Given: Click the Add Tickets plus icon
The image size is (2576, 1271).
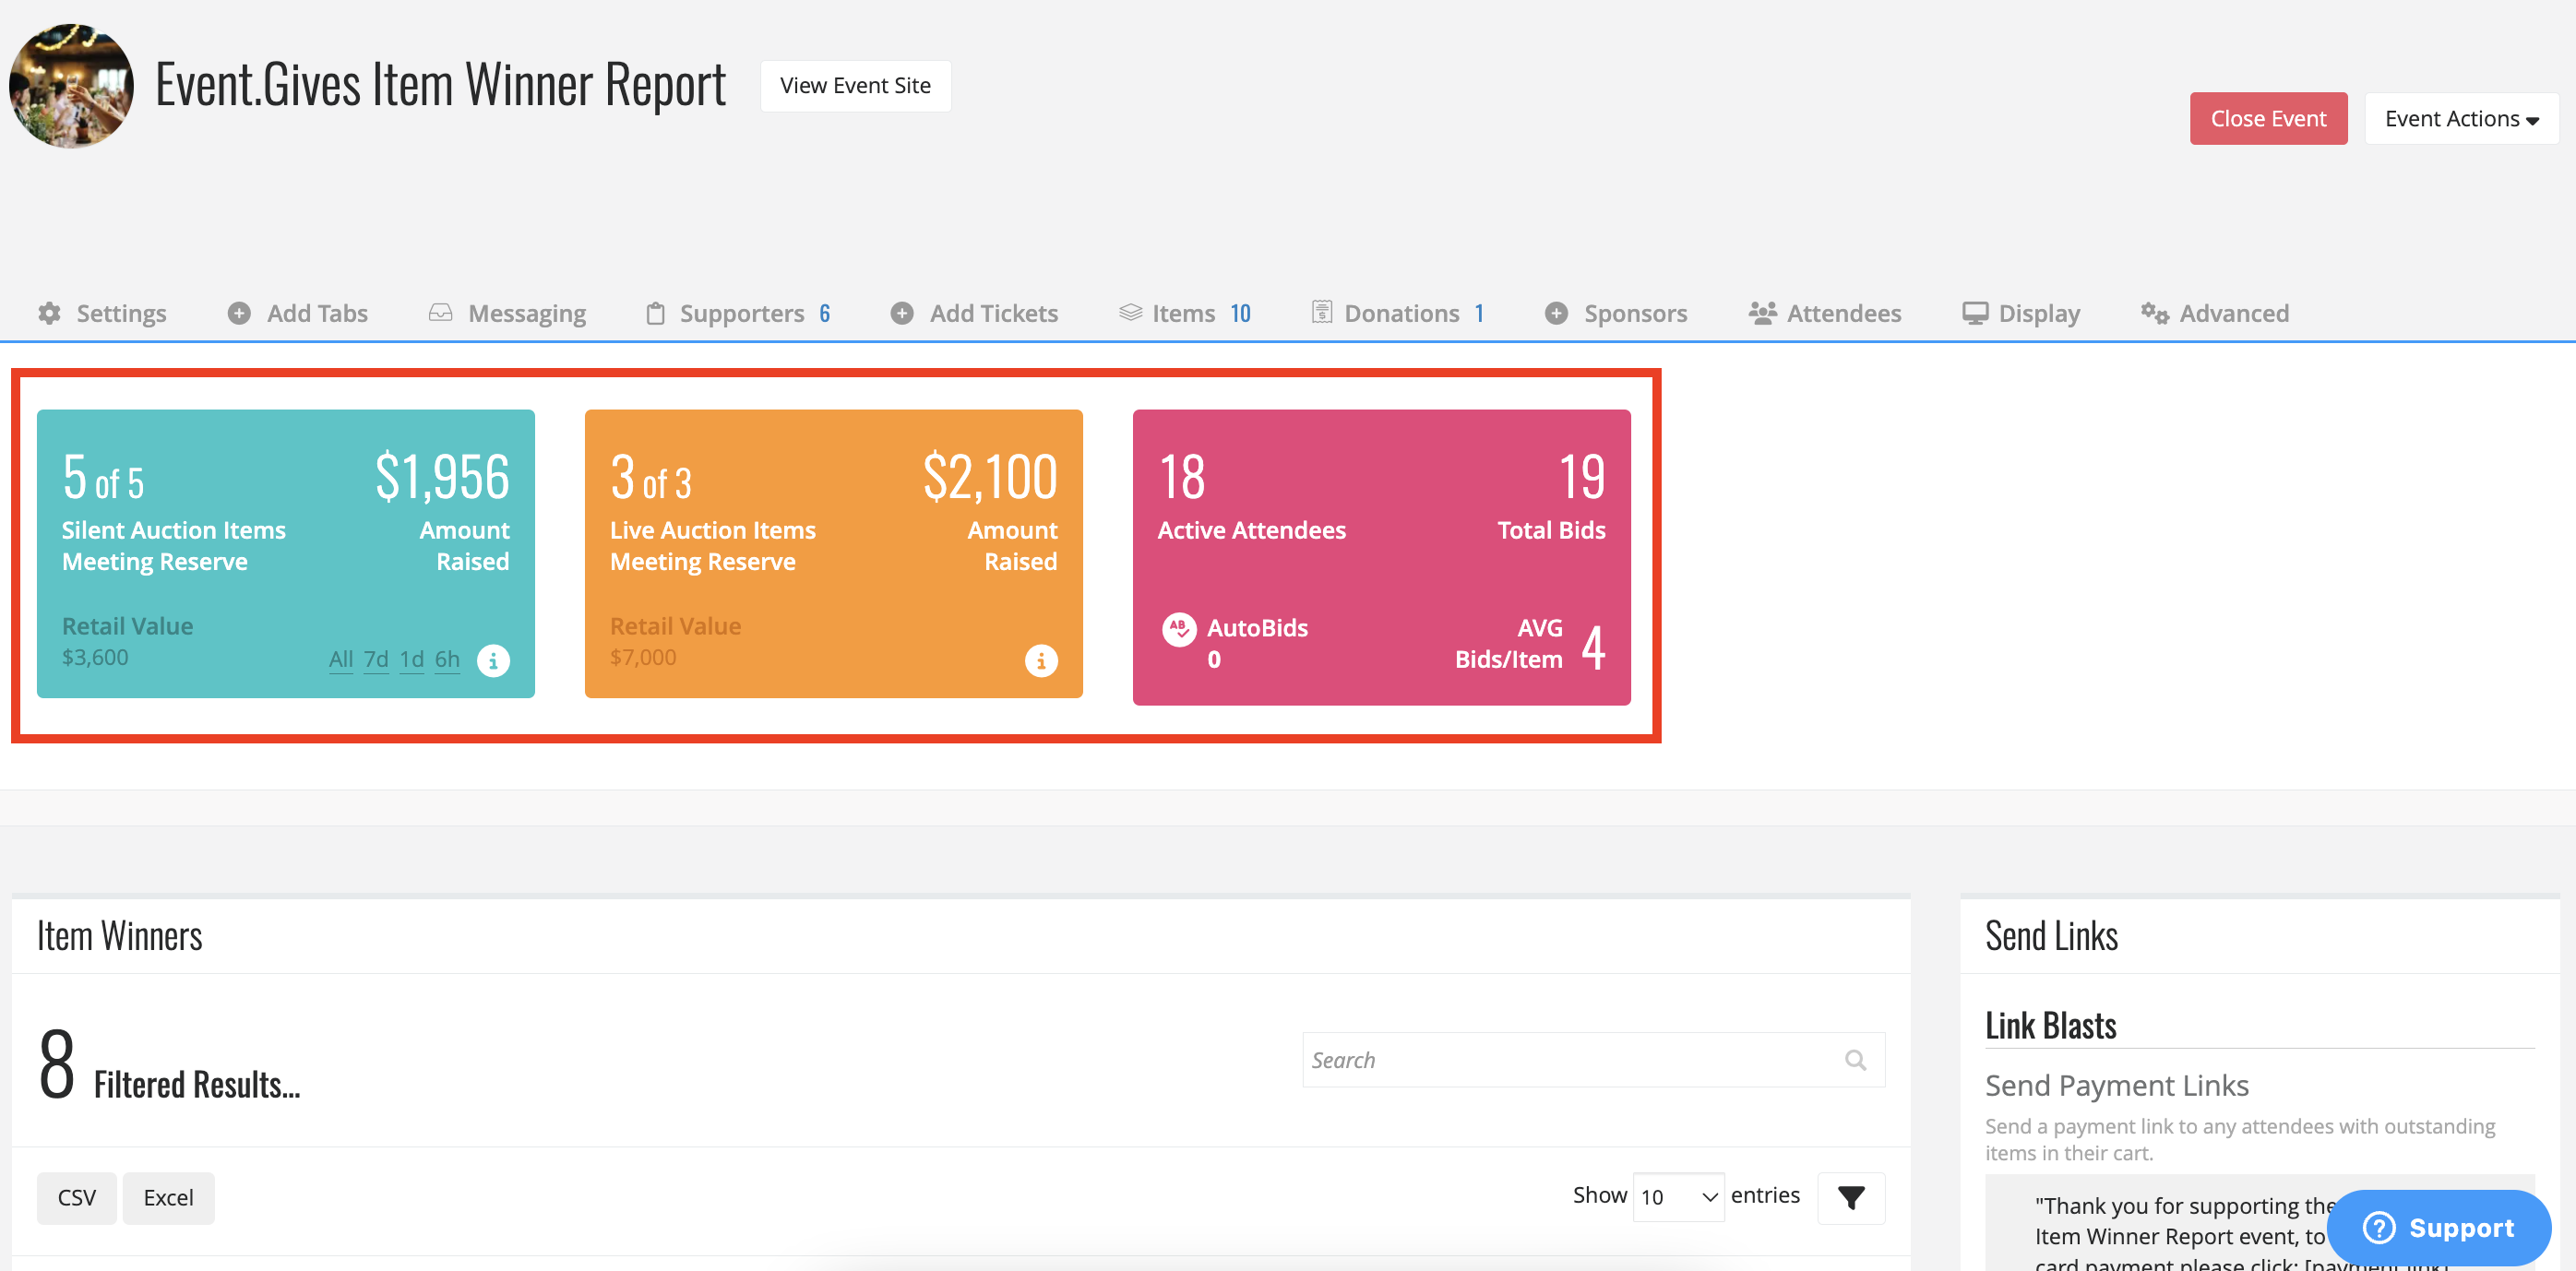Looking at the screenshot, I should [x=902, y=313].
